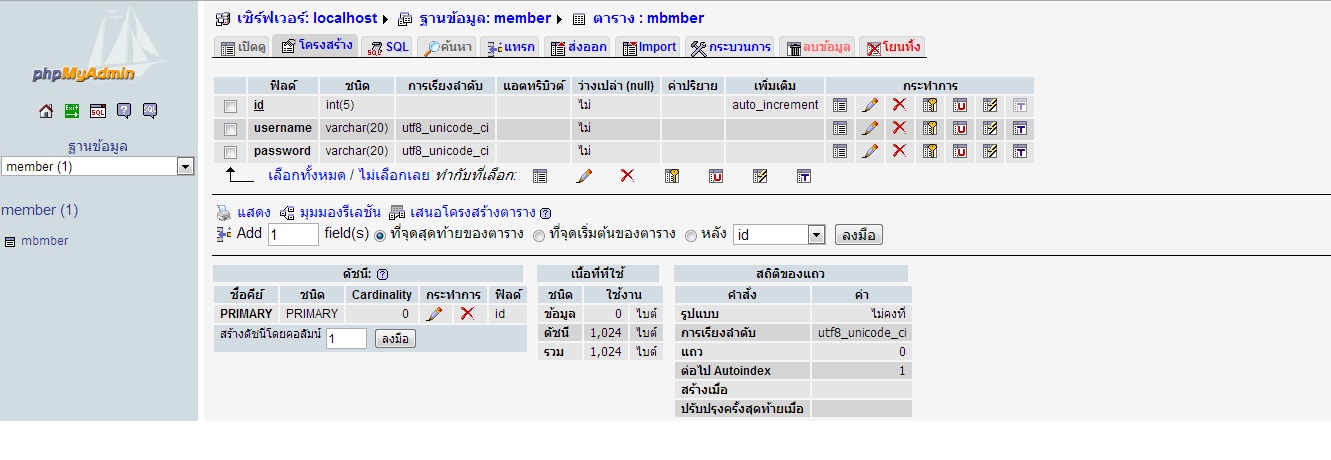Edit the PRIMARY index pencil icon
The width and height of the screenshot is (1331, 460).
(x=434, y=314)
